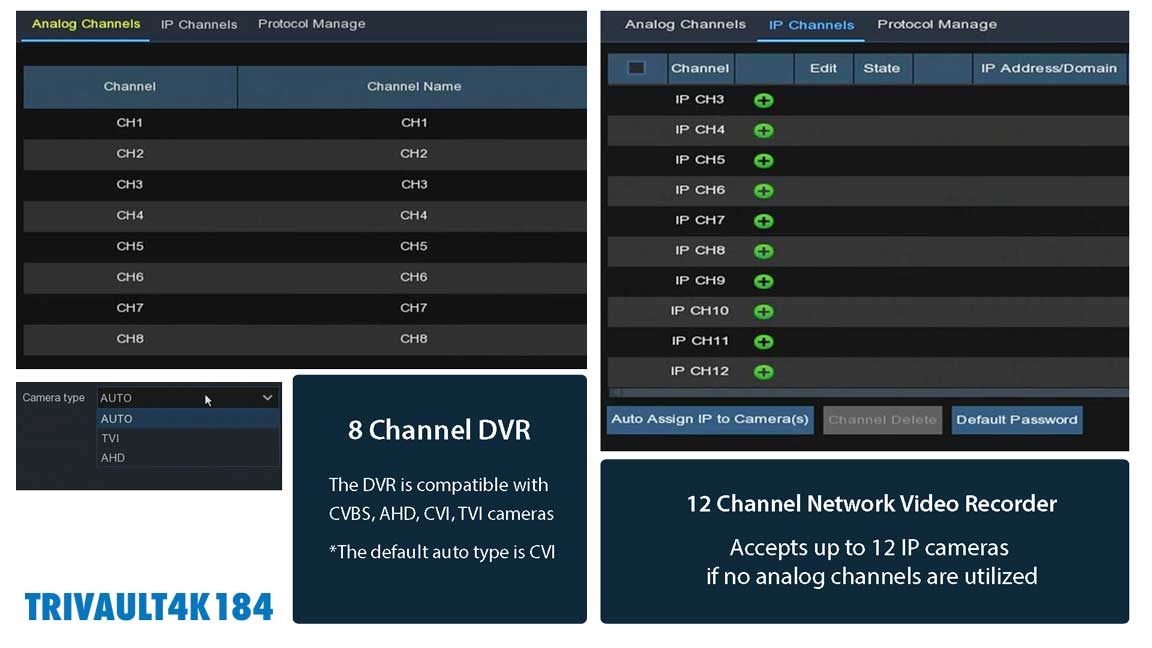1152x648 pixels.
Task: Add a camera to IP CH10
Action: click(x=764, y=311)
